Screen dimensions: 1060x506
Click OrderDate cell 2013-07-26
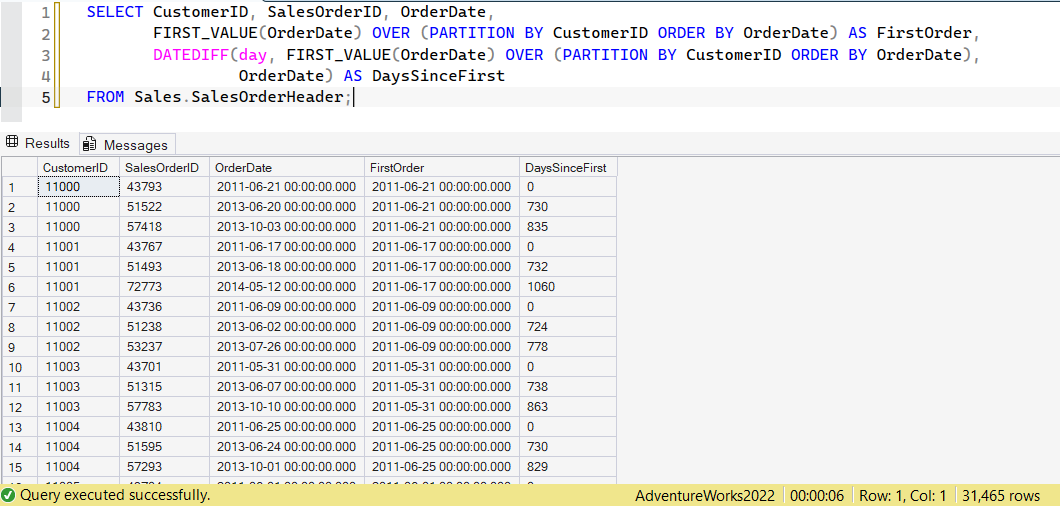pos(286,347)
